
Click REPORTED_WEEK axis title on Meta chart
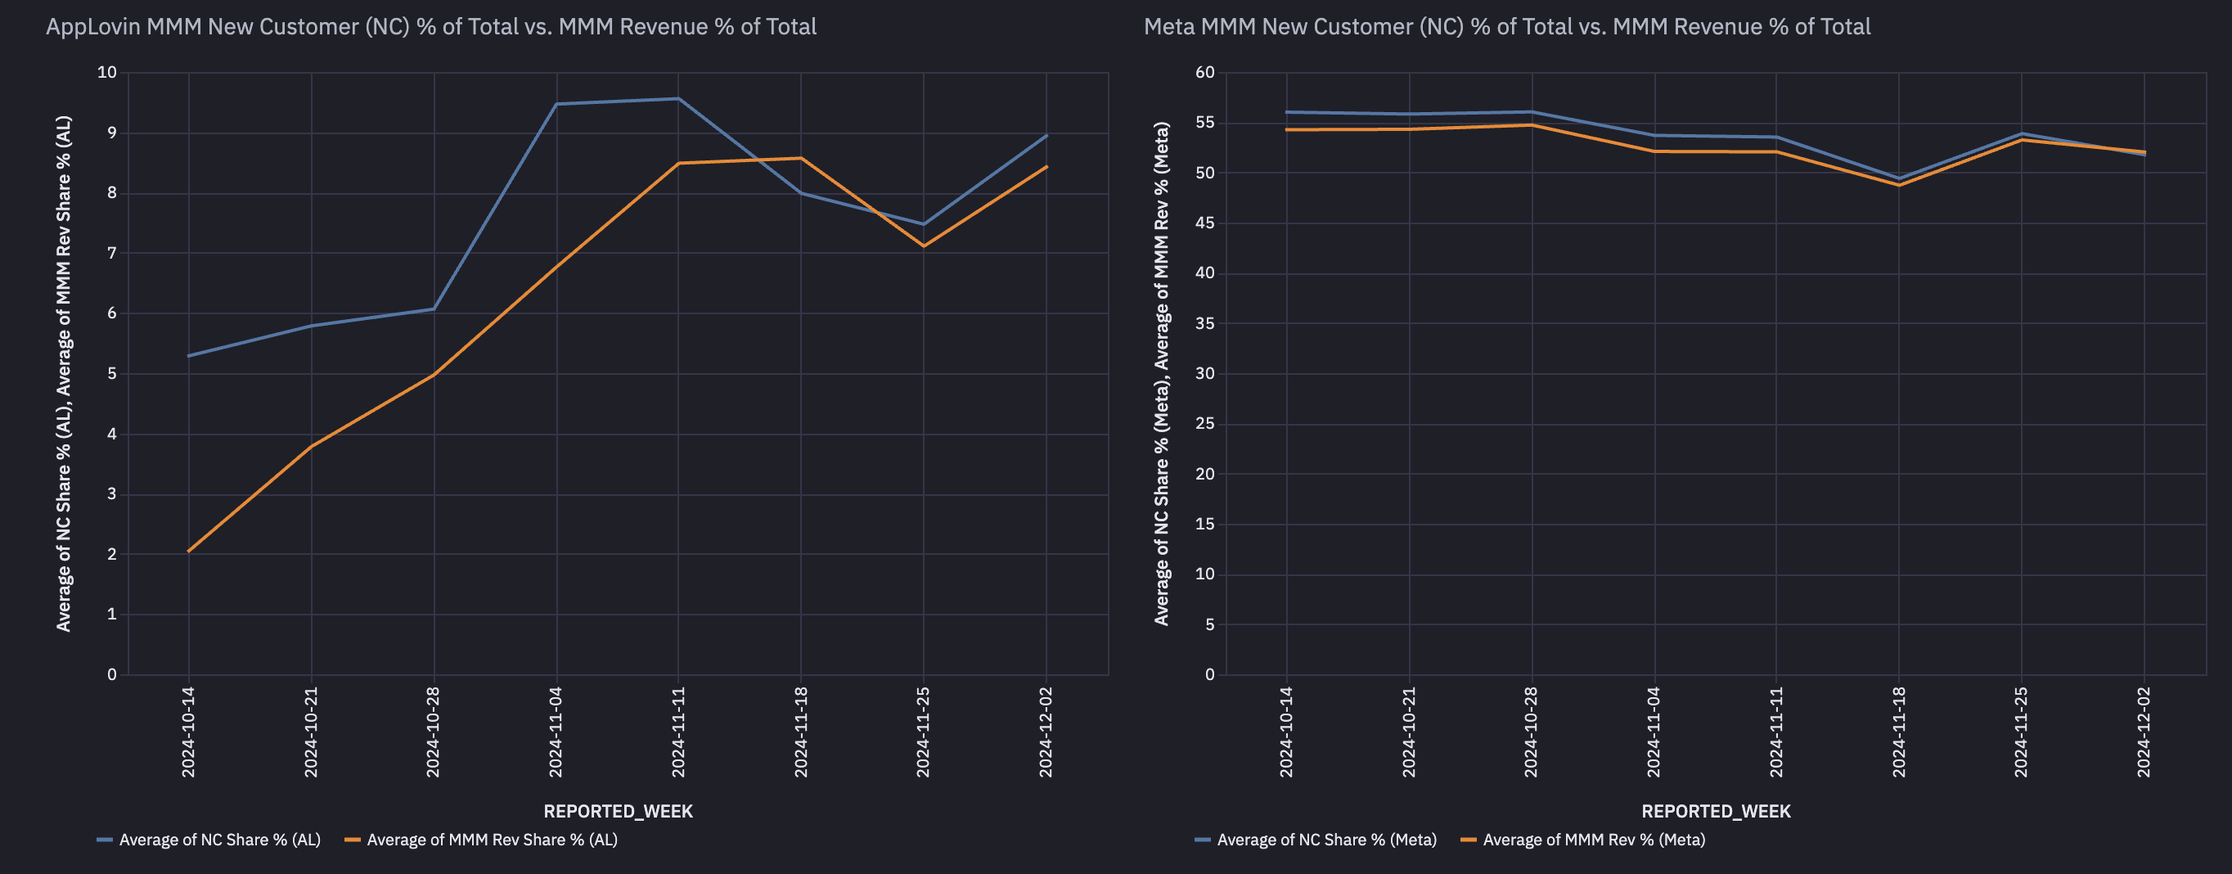1716,811
